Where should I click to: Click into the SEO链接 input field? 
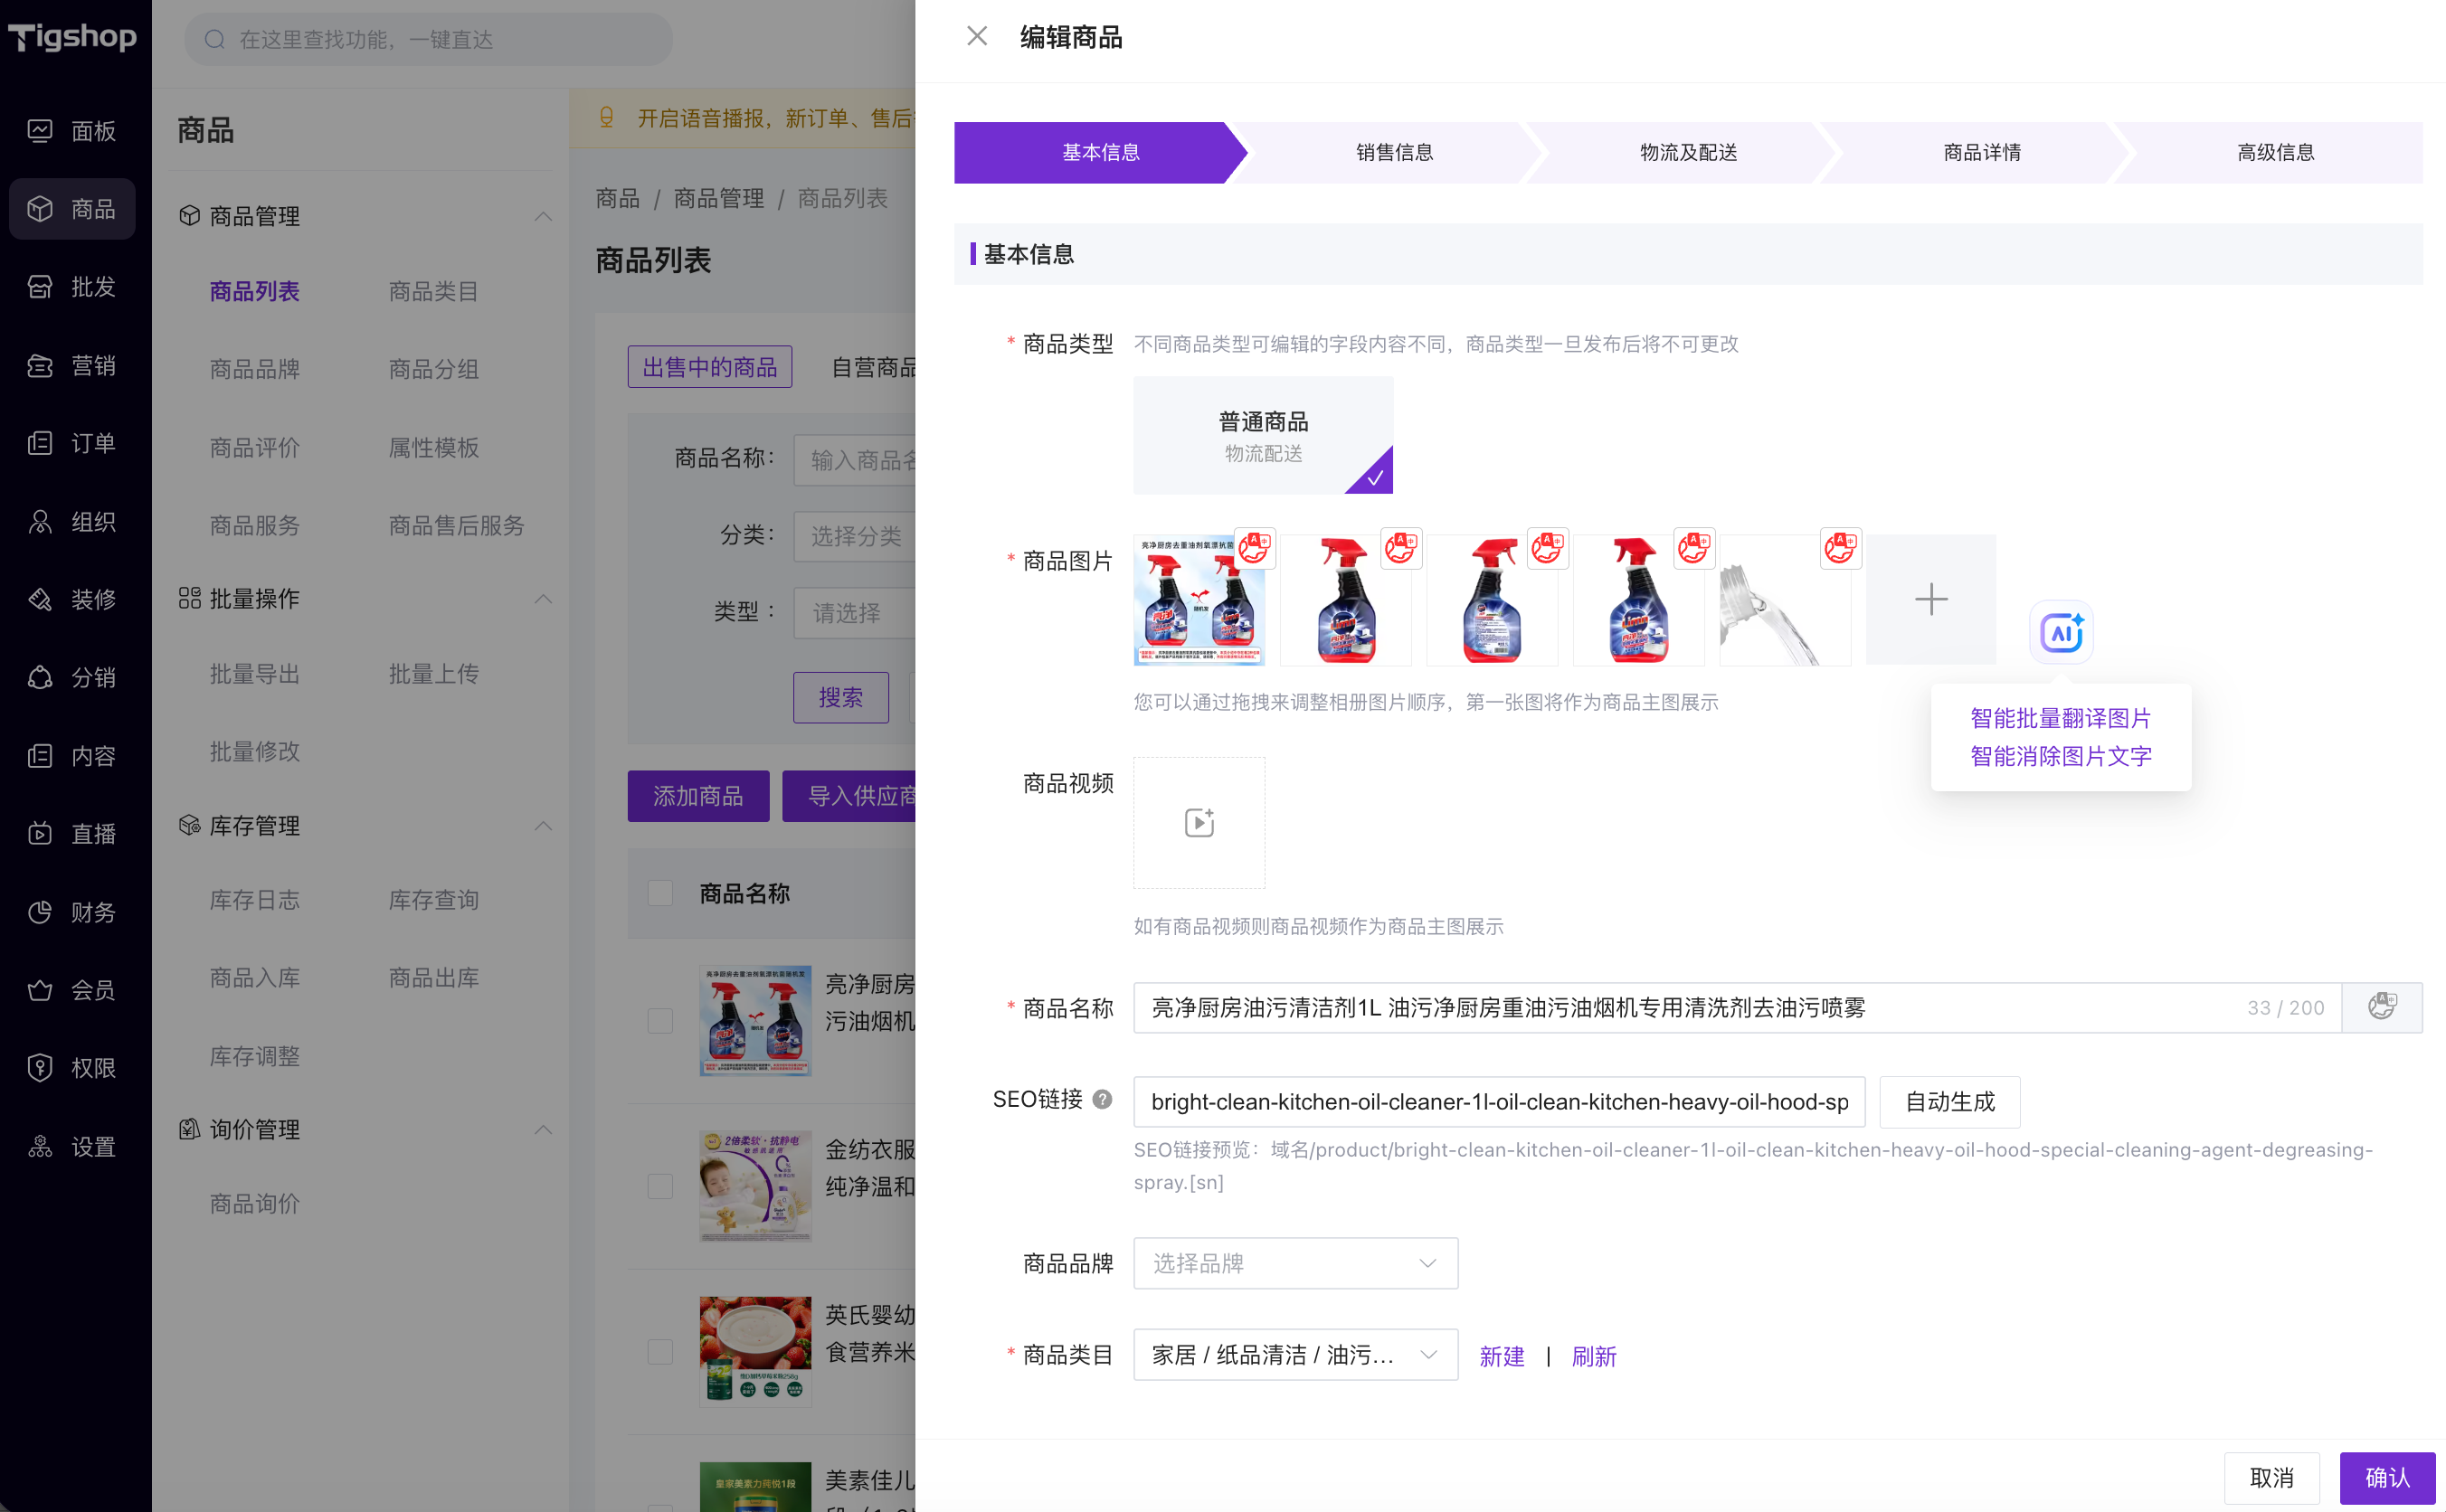pos(1499,1102)
